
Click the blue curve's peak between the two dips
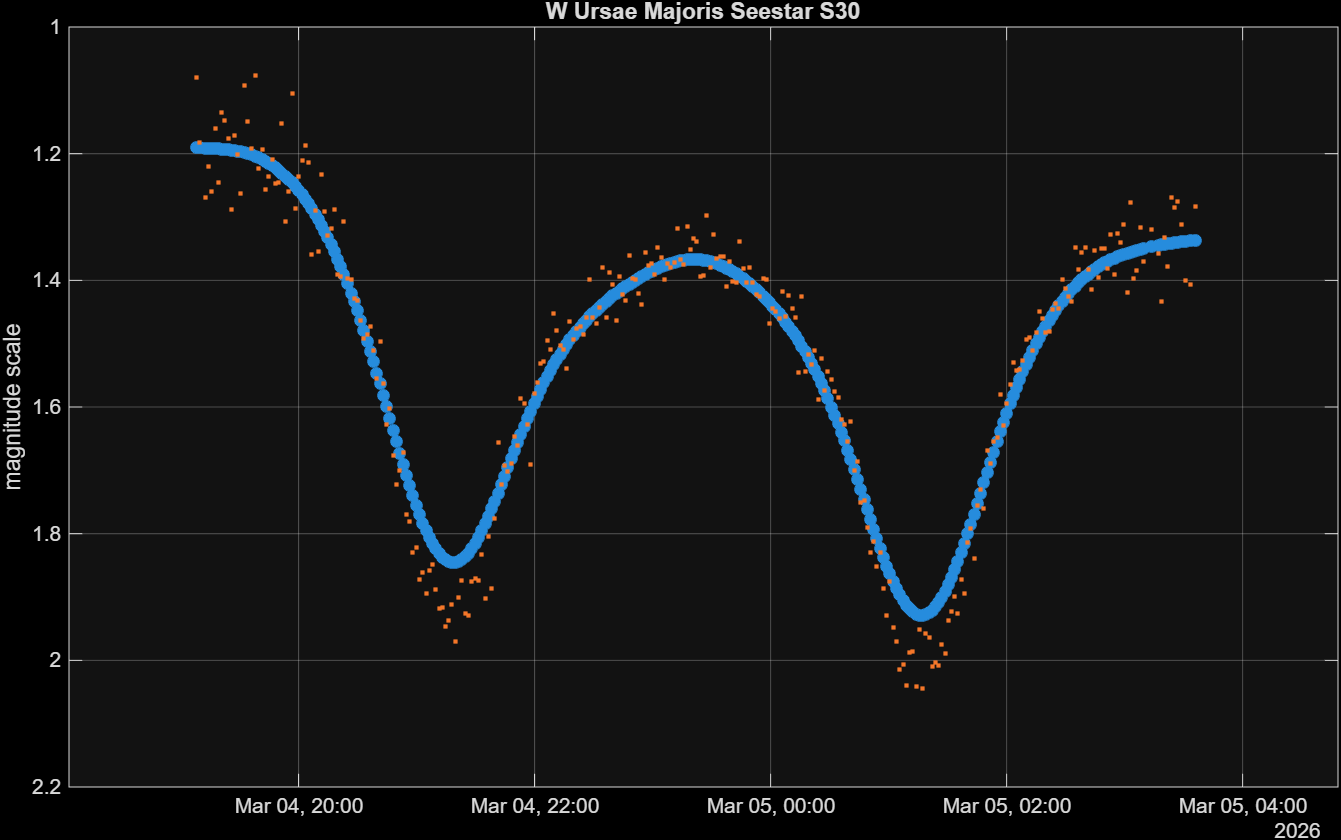695,259
